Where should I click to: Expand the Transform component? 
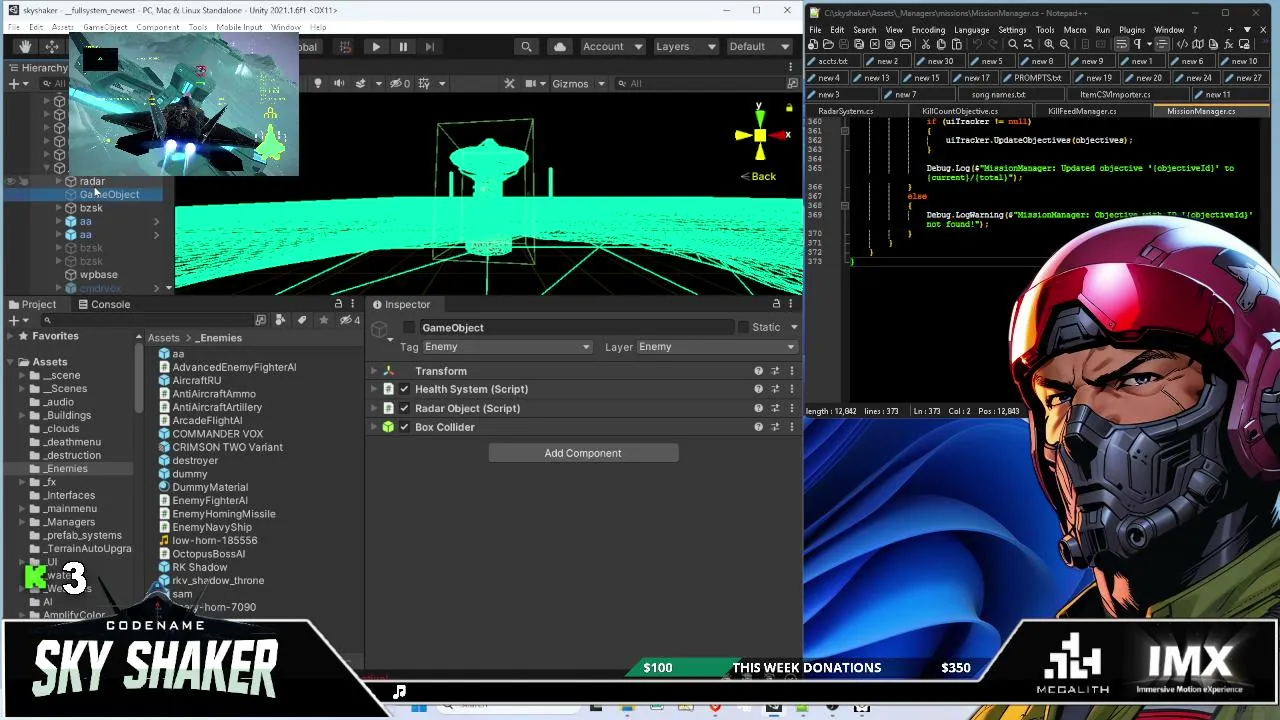374,371
